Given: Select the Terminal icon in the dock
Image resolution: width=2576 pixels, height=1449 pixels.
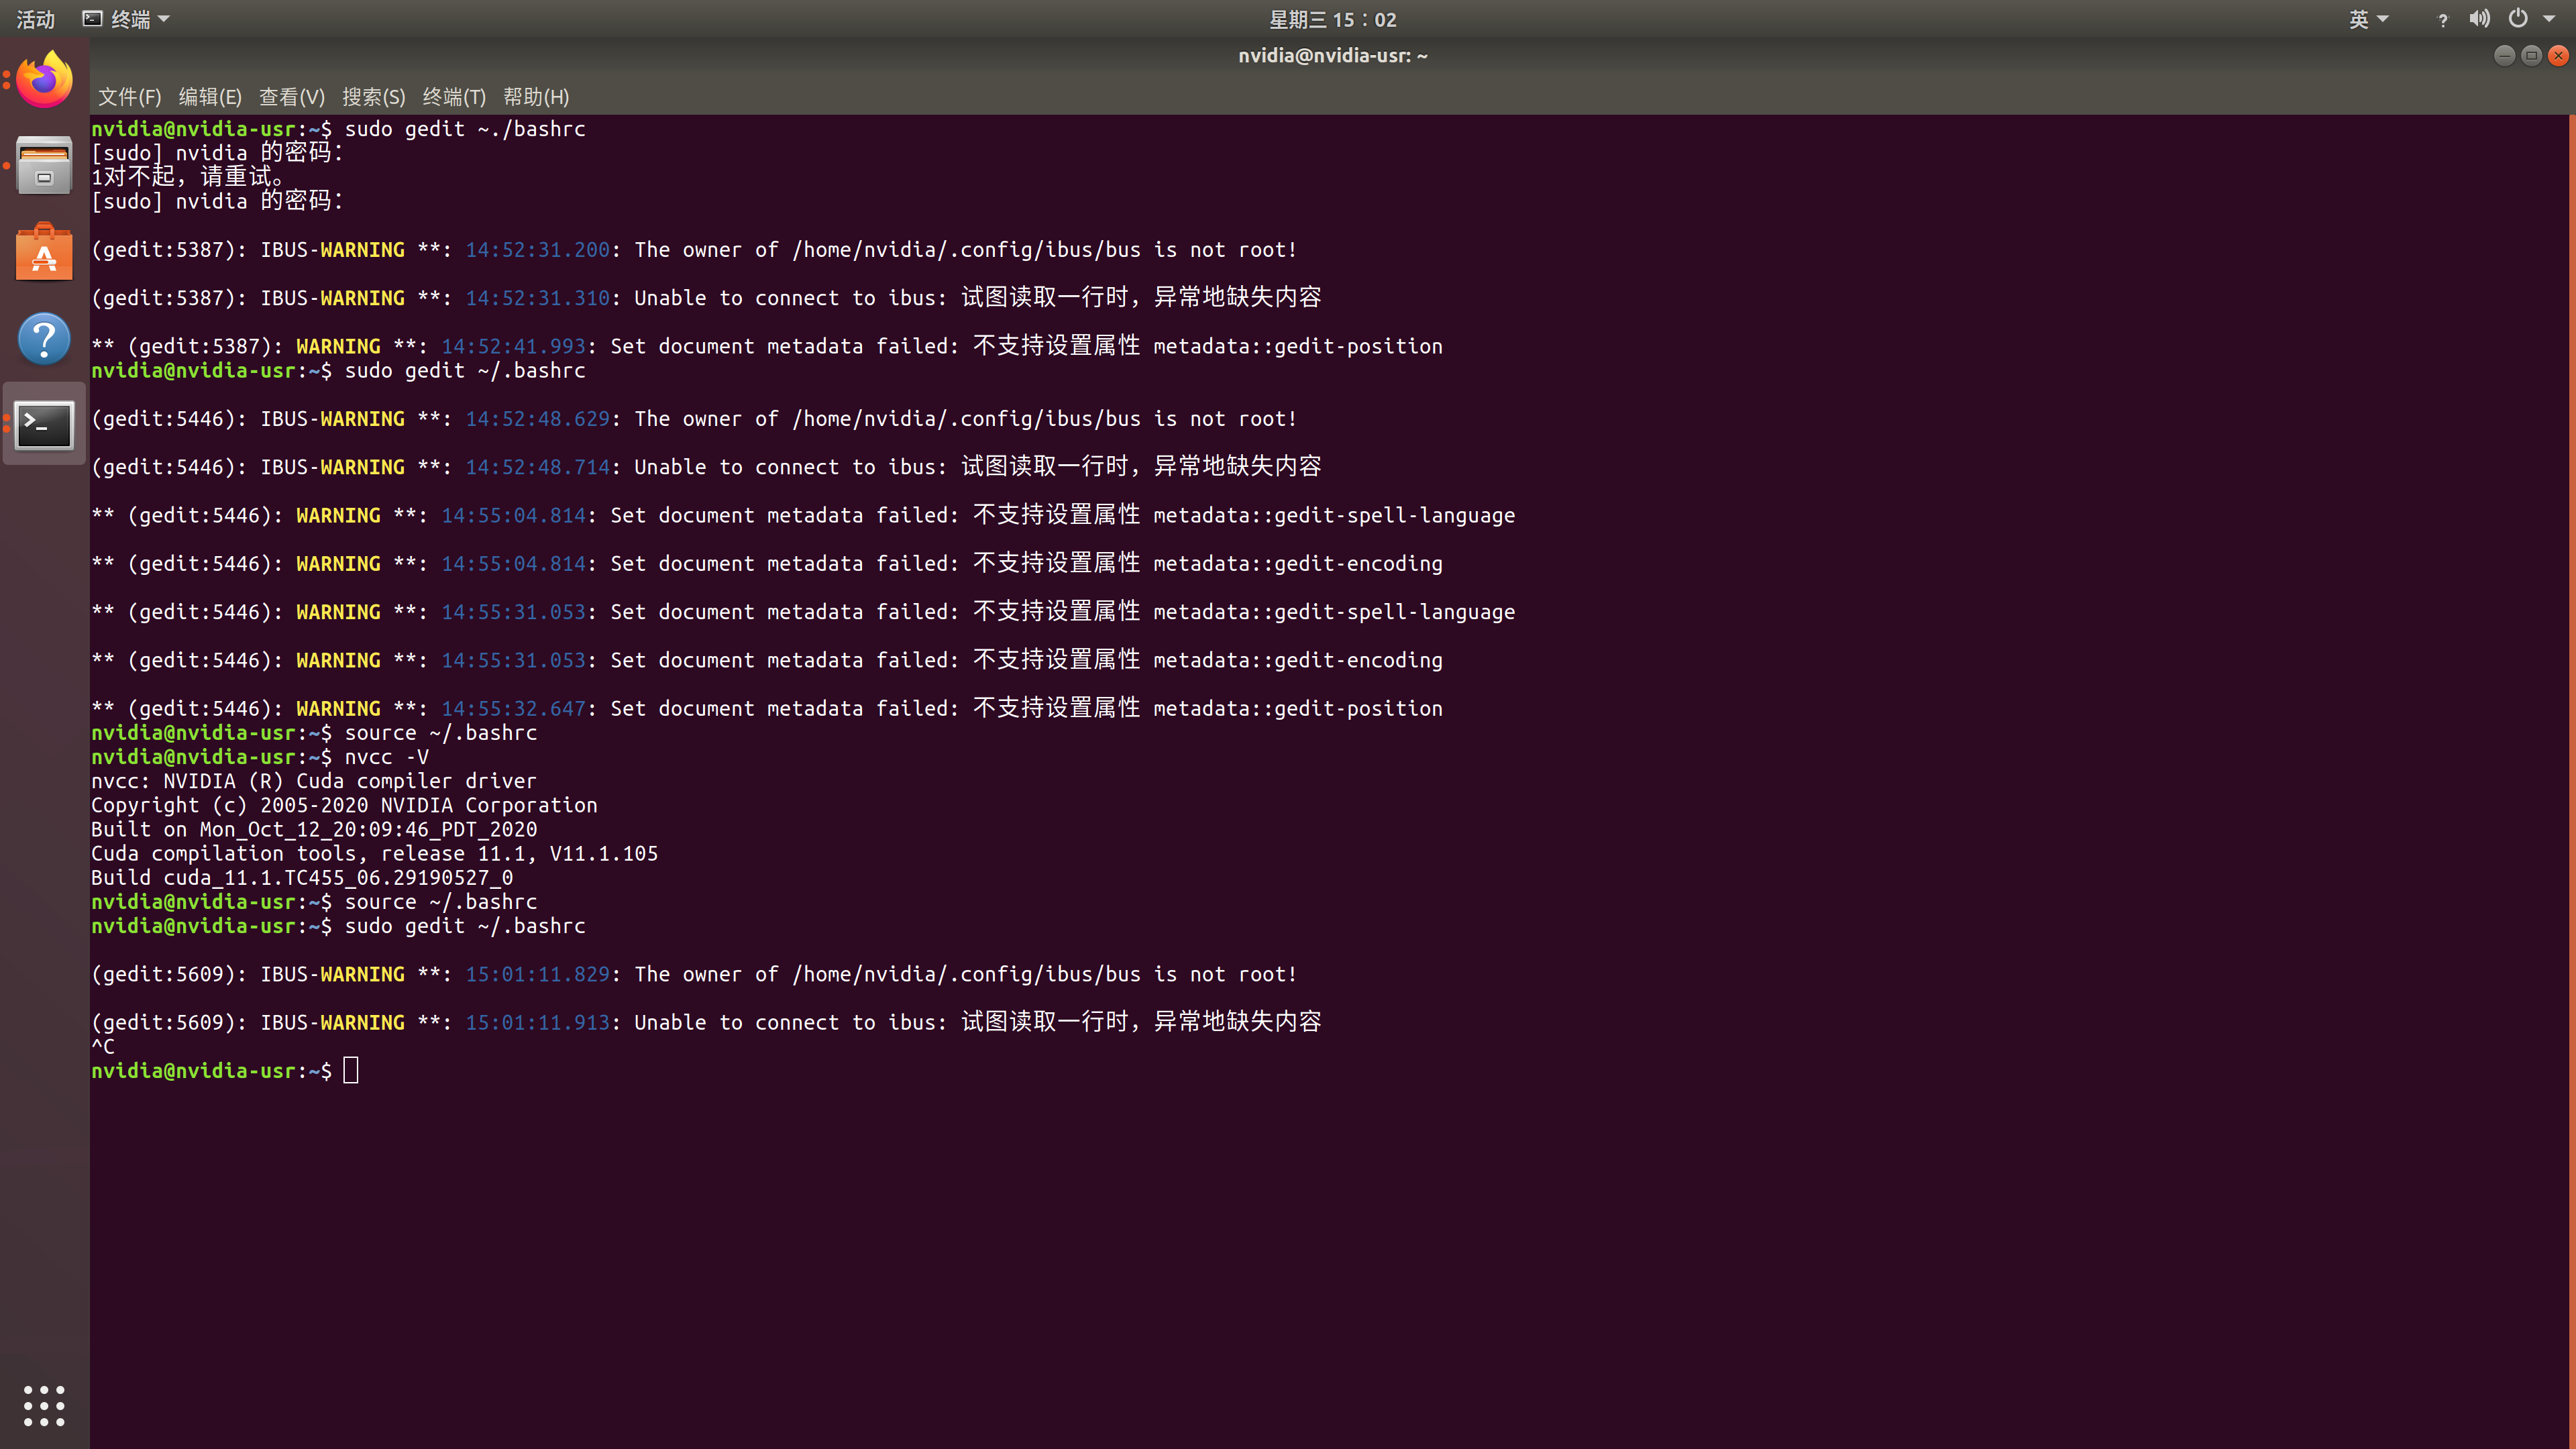Looking at the screenshot, I should (43, 425).
